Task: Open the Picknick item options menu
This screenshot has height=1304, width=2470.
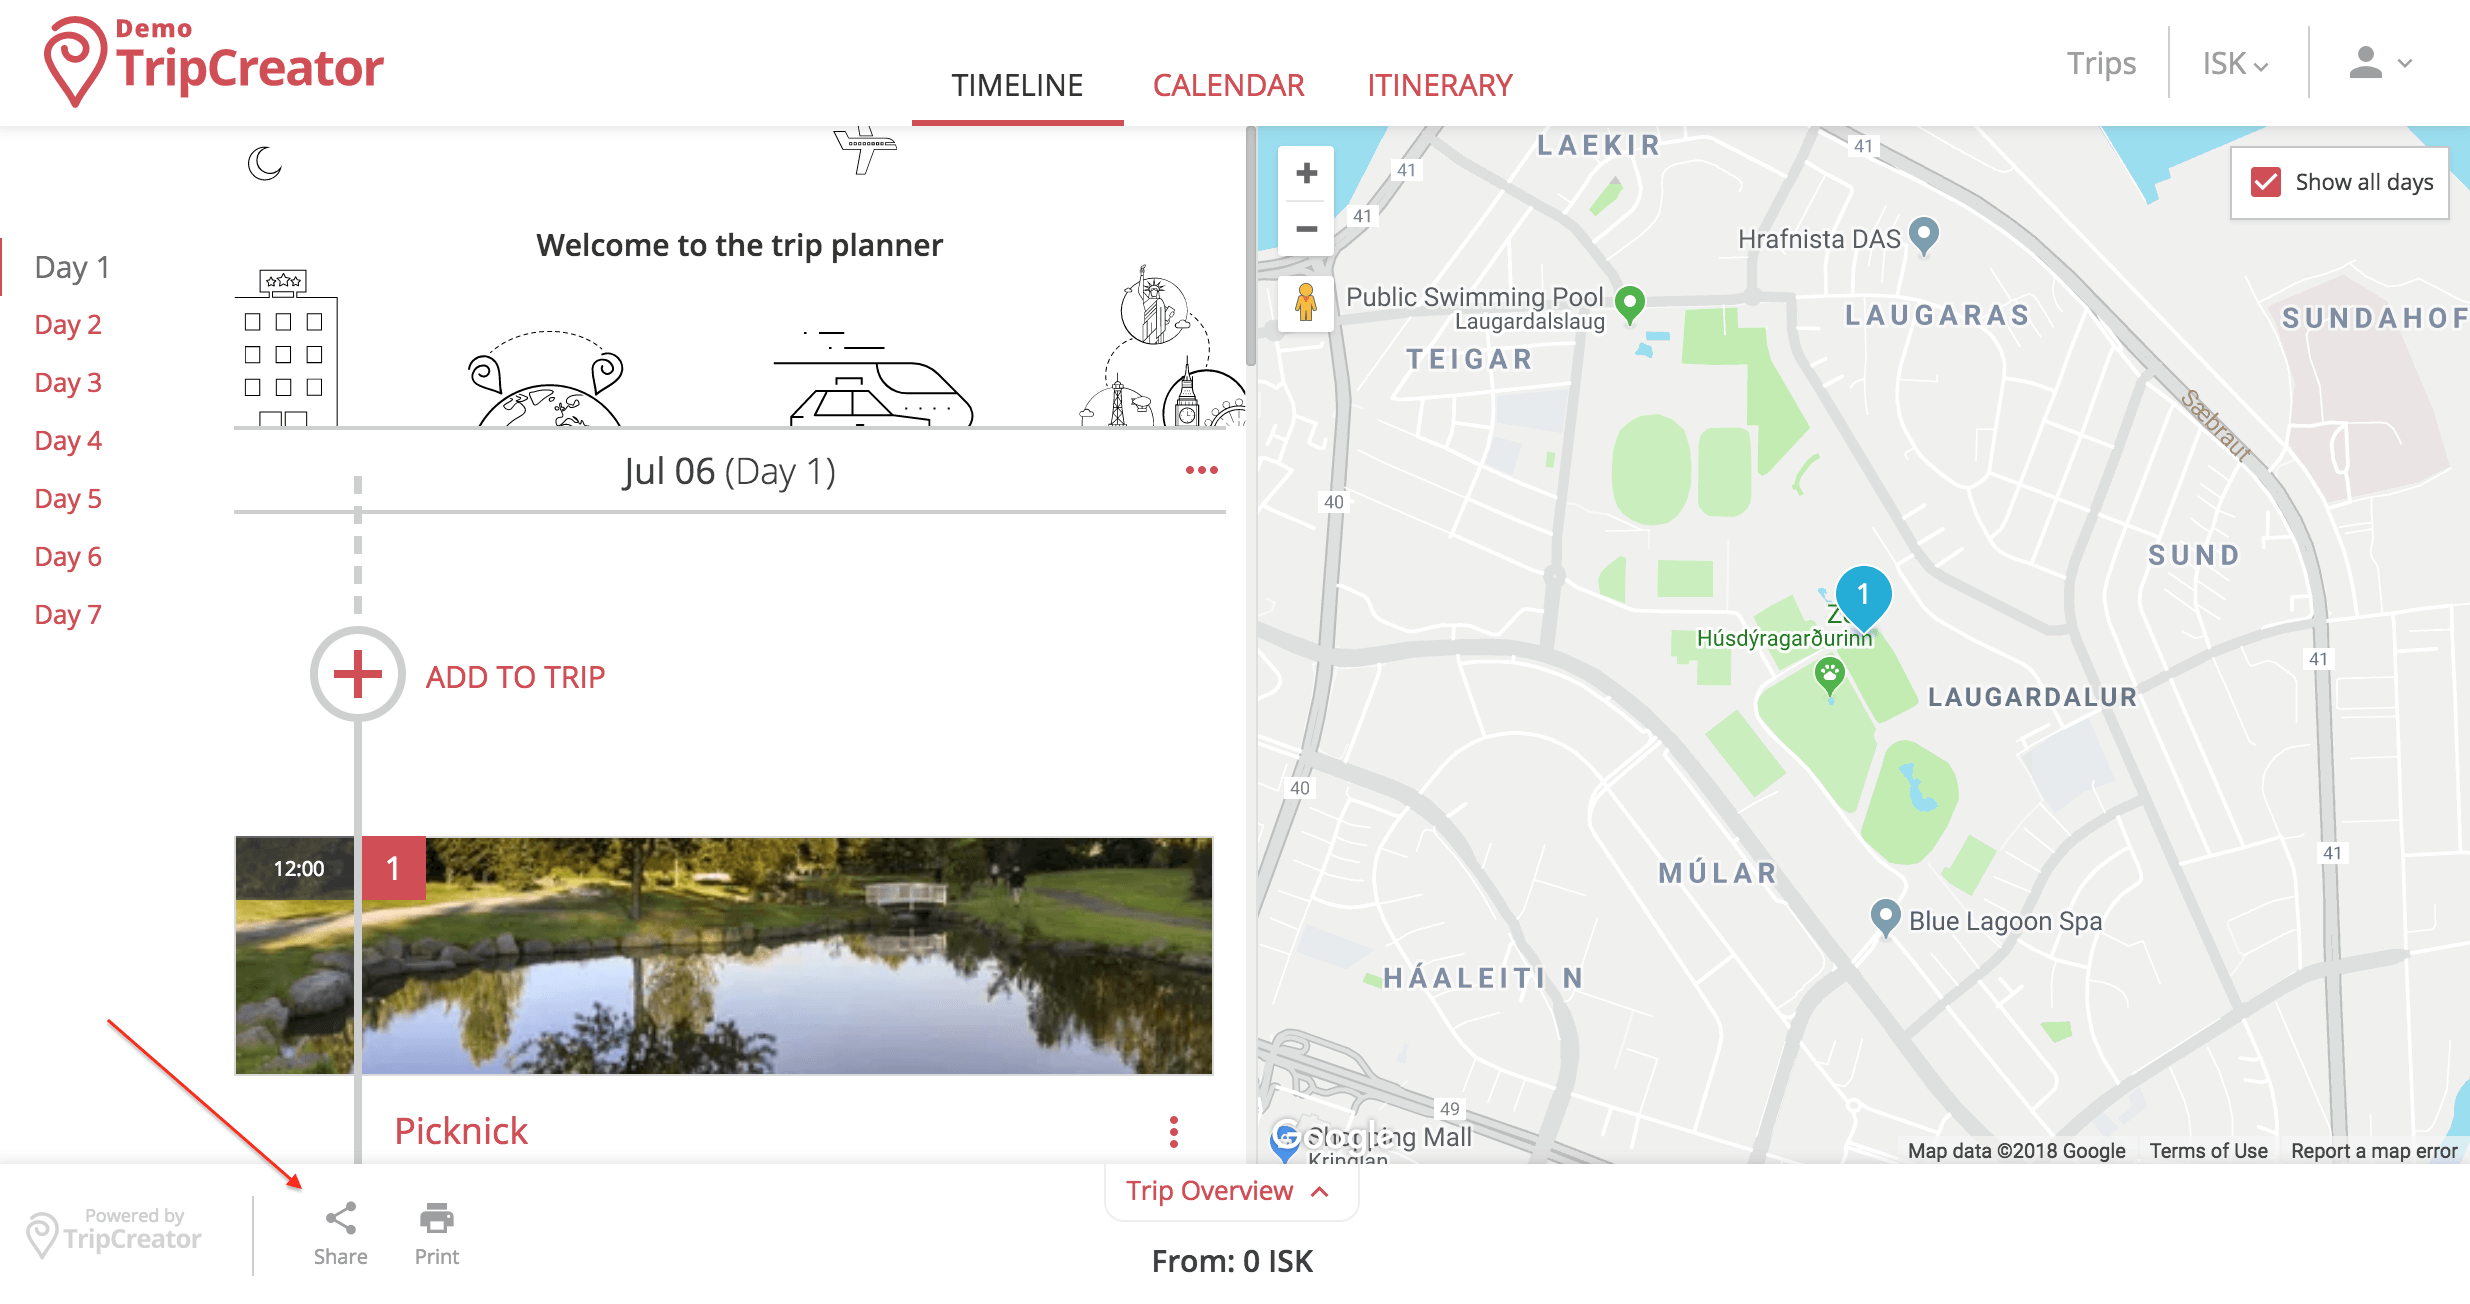Action: [1174, 1132]
